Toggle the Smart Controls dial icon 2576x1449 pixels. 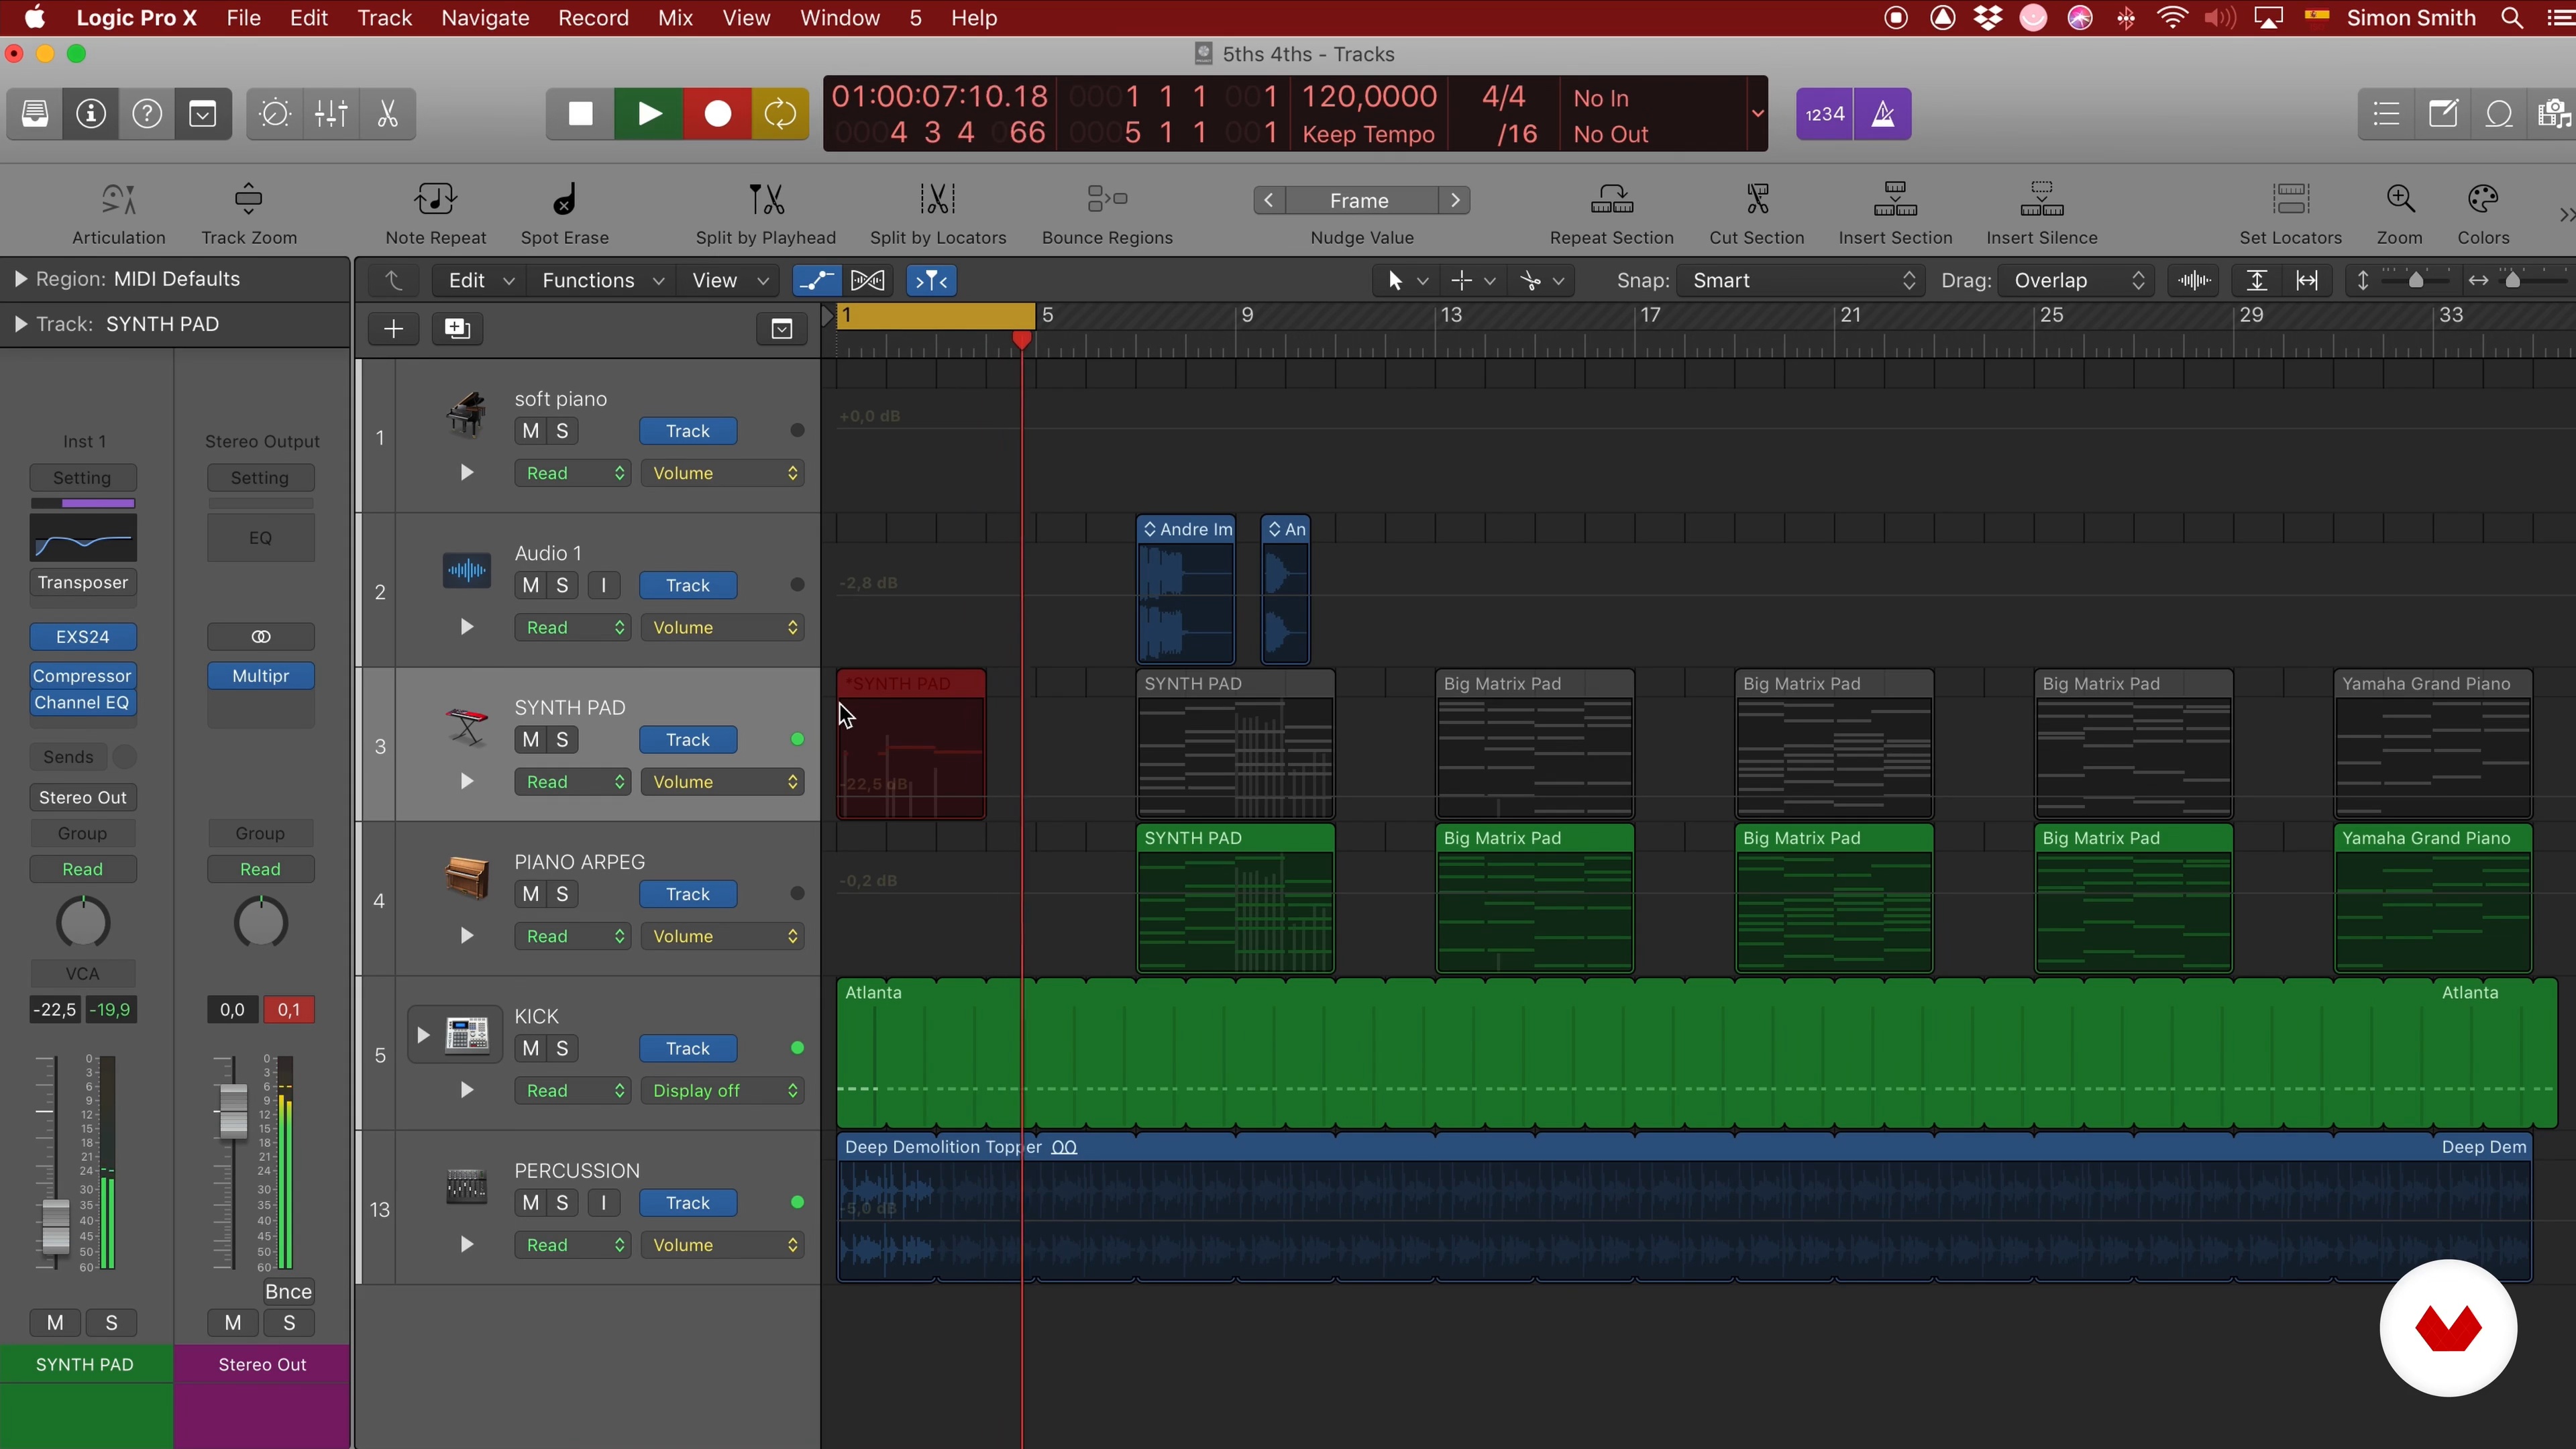(275, 114)
